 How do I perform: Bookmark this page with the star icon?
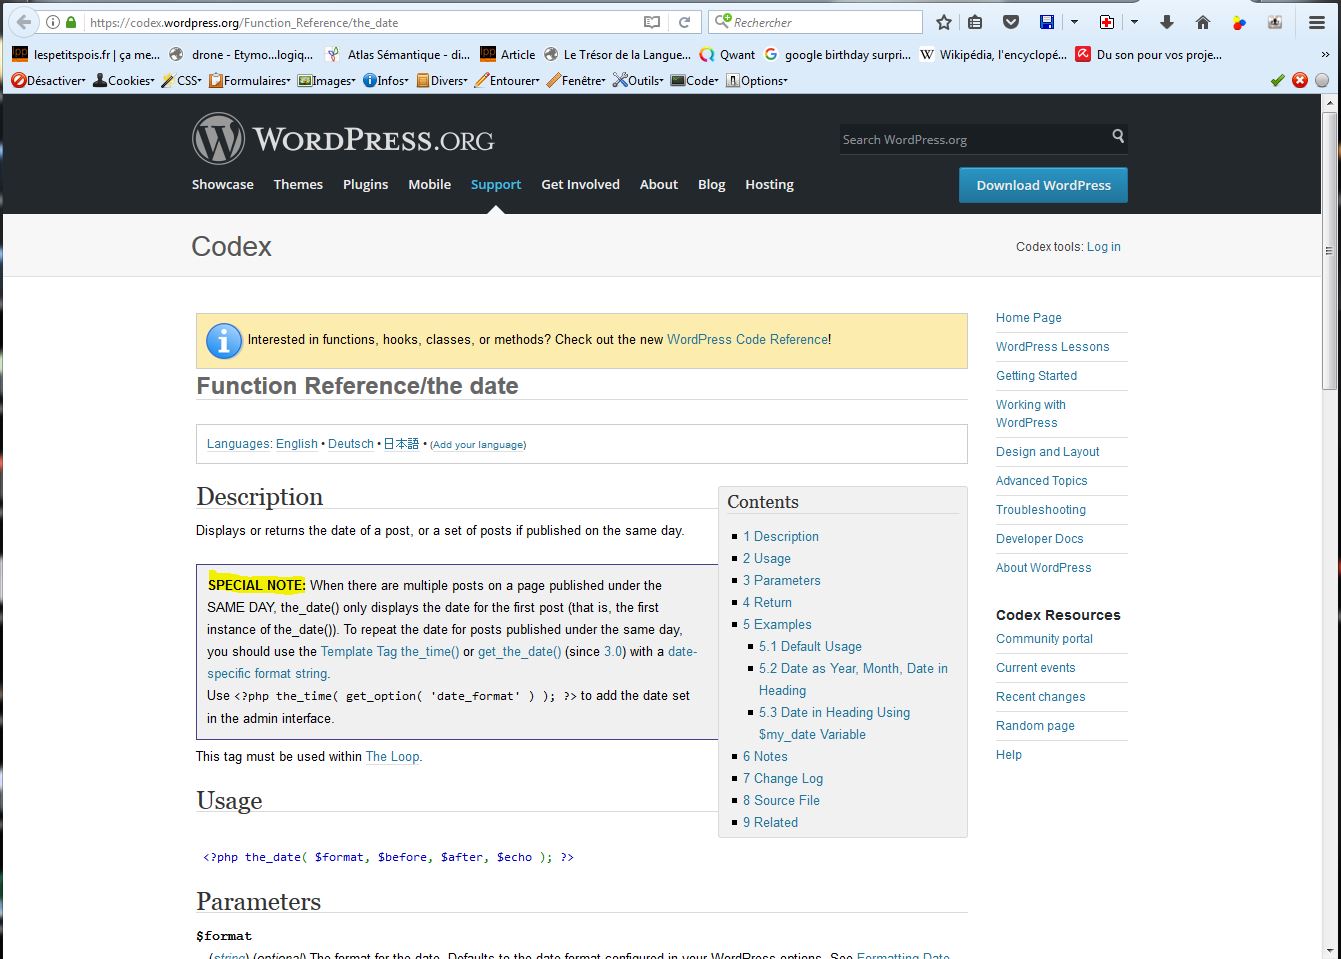click(x=943, y=22)
